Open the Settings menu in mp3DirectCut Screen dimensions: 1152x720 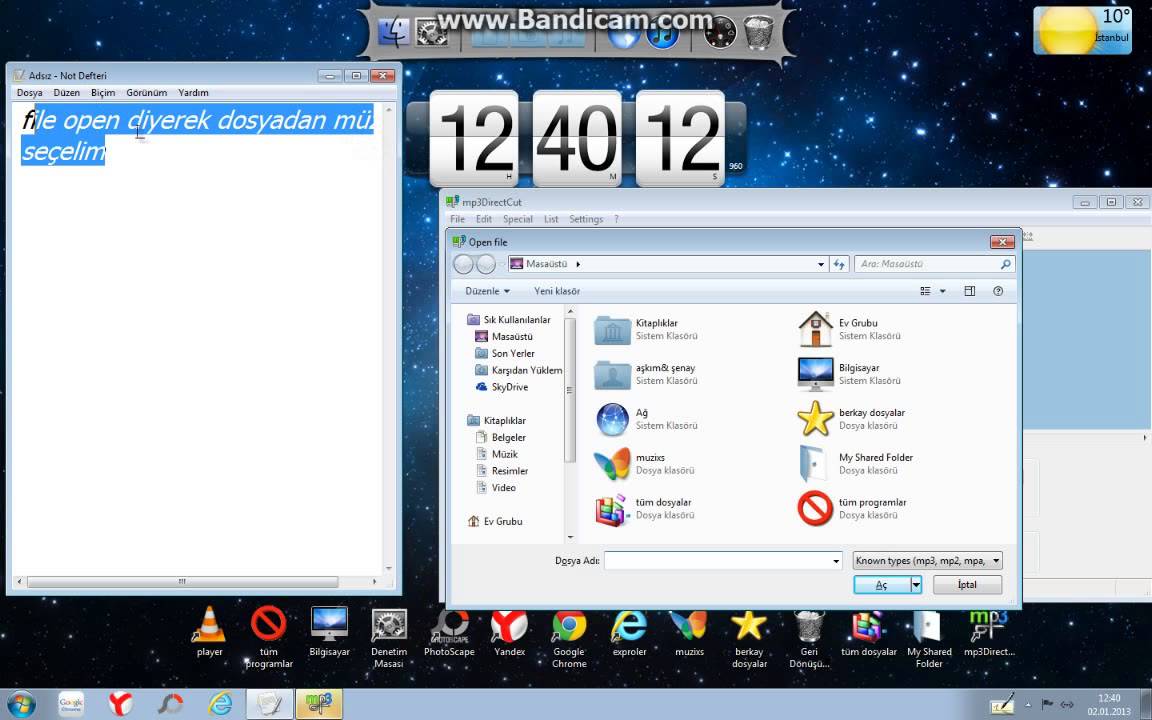(x=586, y=219)
